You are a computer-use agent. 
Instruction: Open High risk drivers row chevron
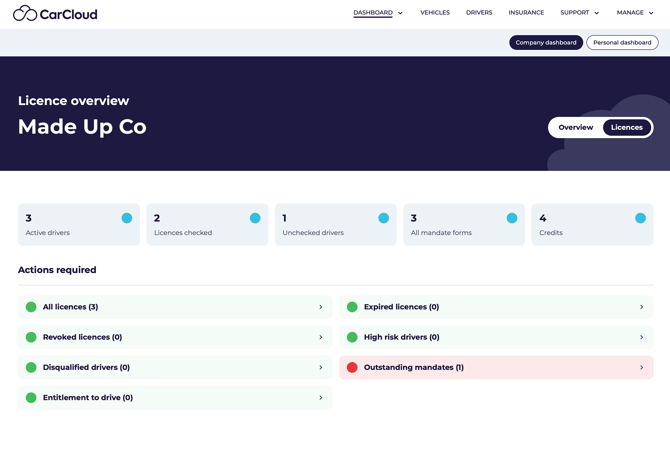642,337
